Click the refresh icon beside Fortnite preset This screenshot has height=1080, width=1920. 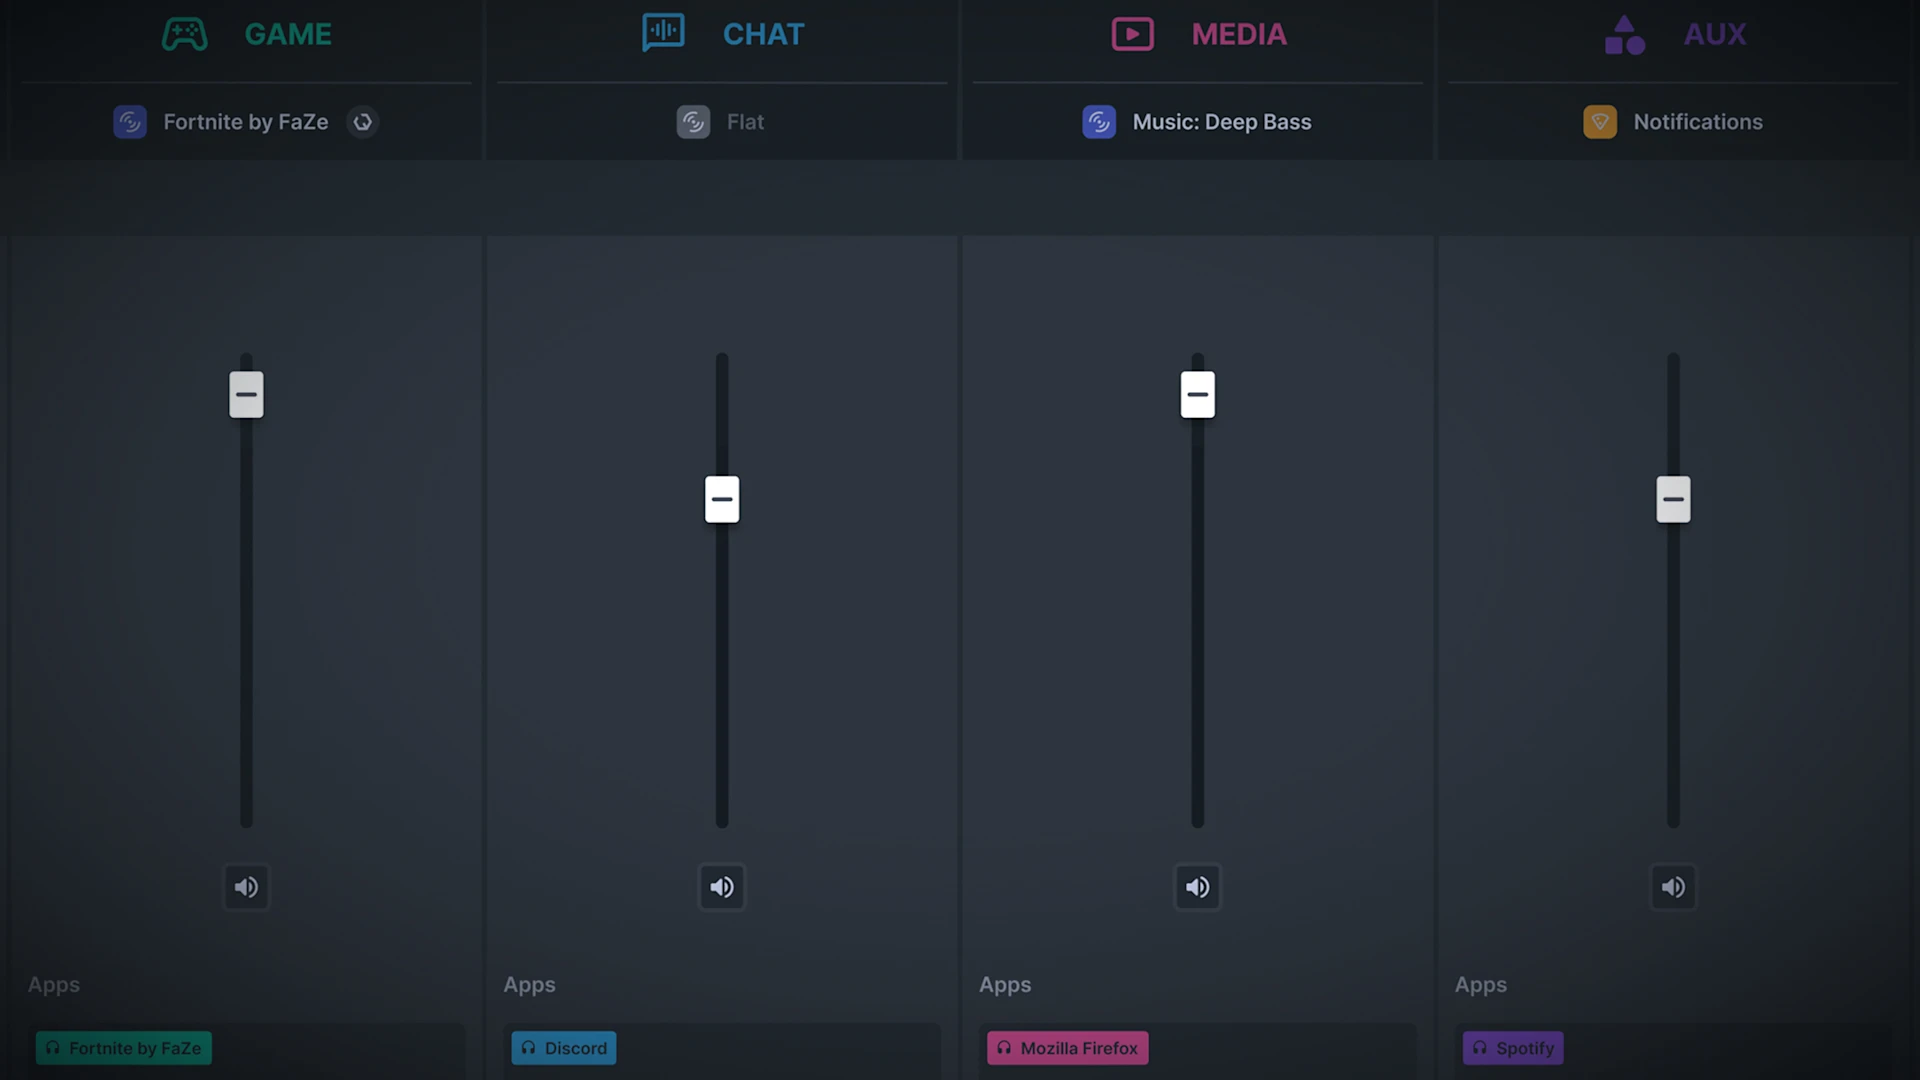tap(363, 122)
